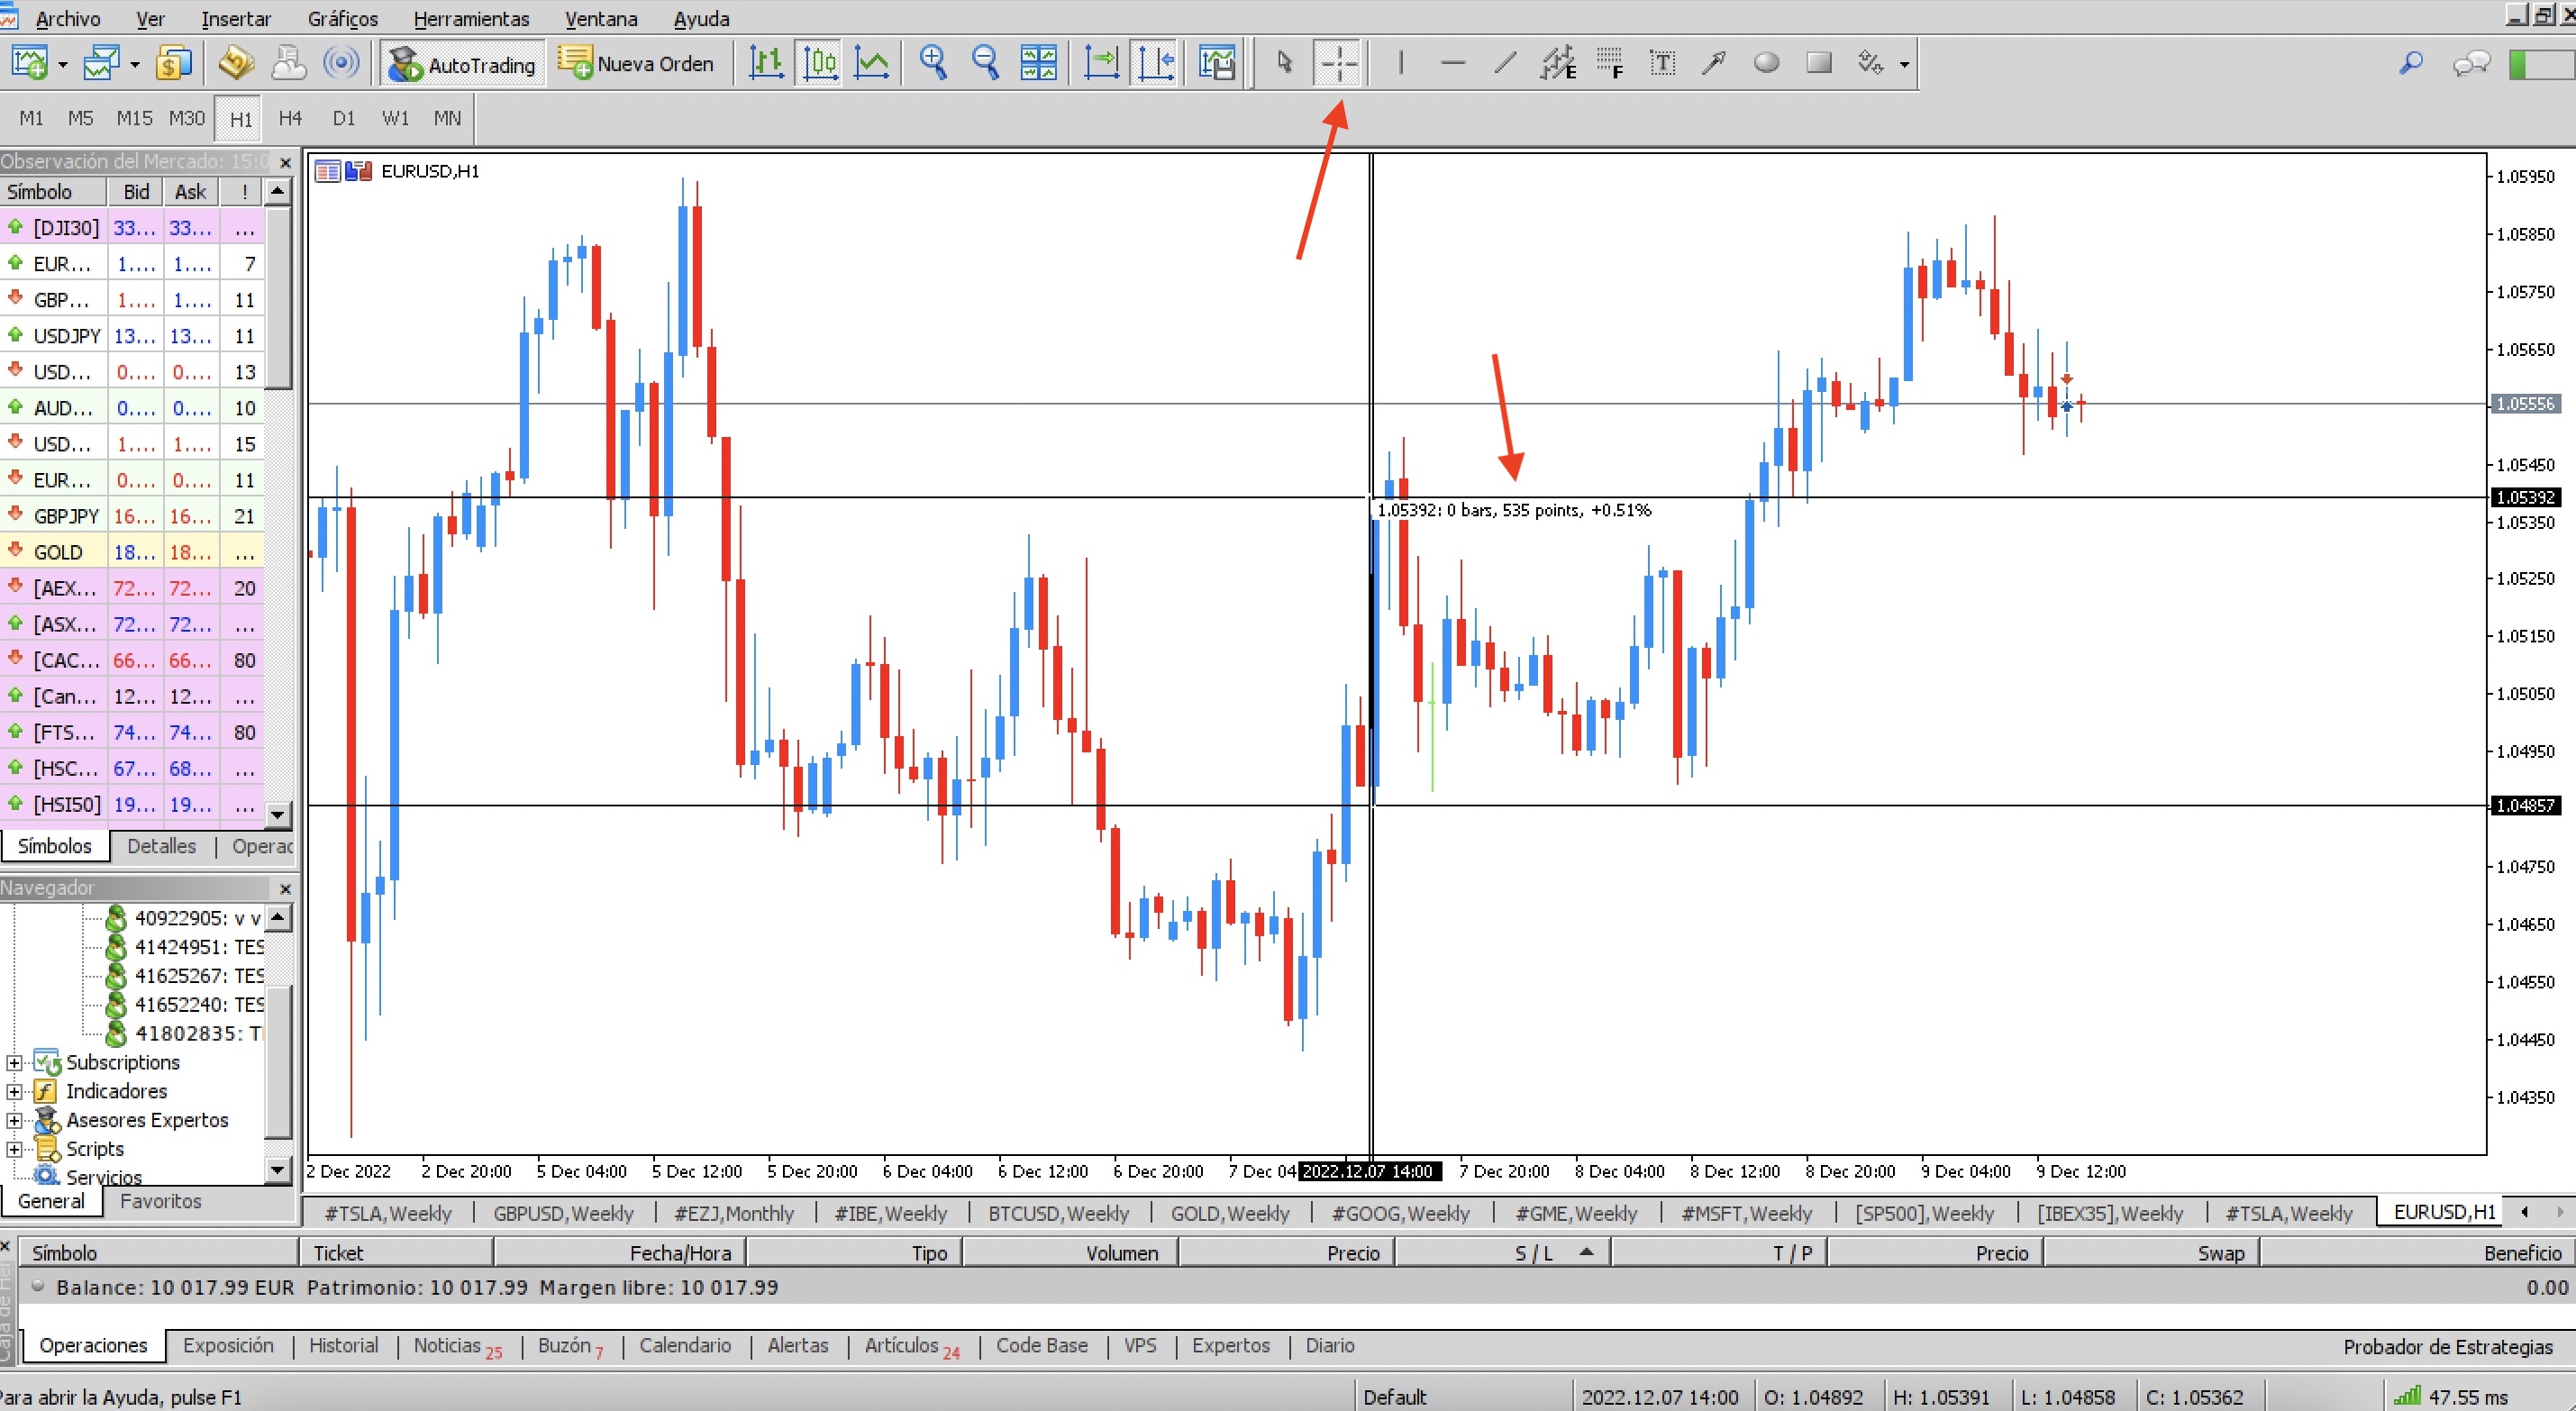This screenshot has width=2576, height=1411.
Task: Open the Archivo menu
Action: 68,18
